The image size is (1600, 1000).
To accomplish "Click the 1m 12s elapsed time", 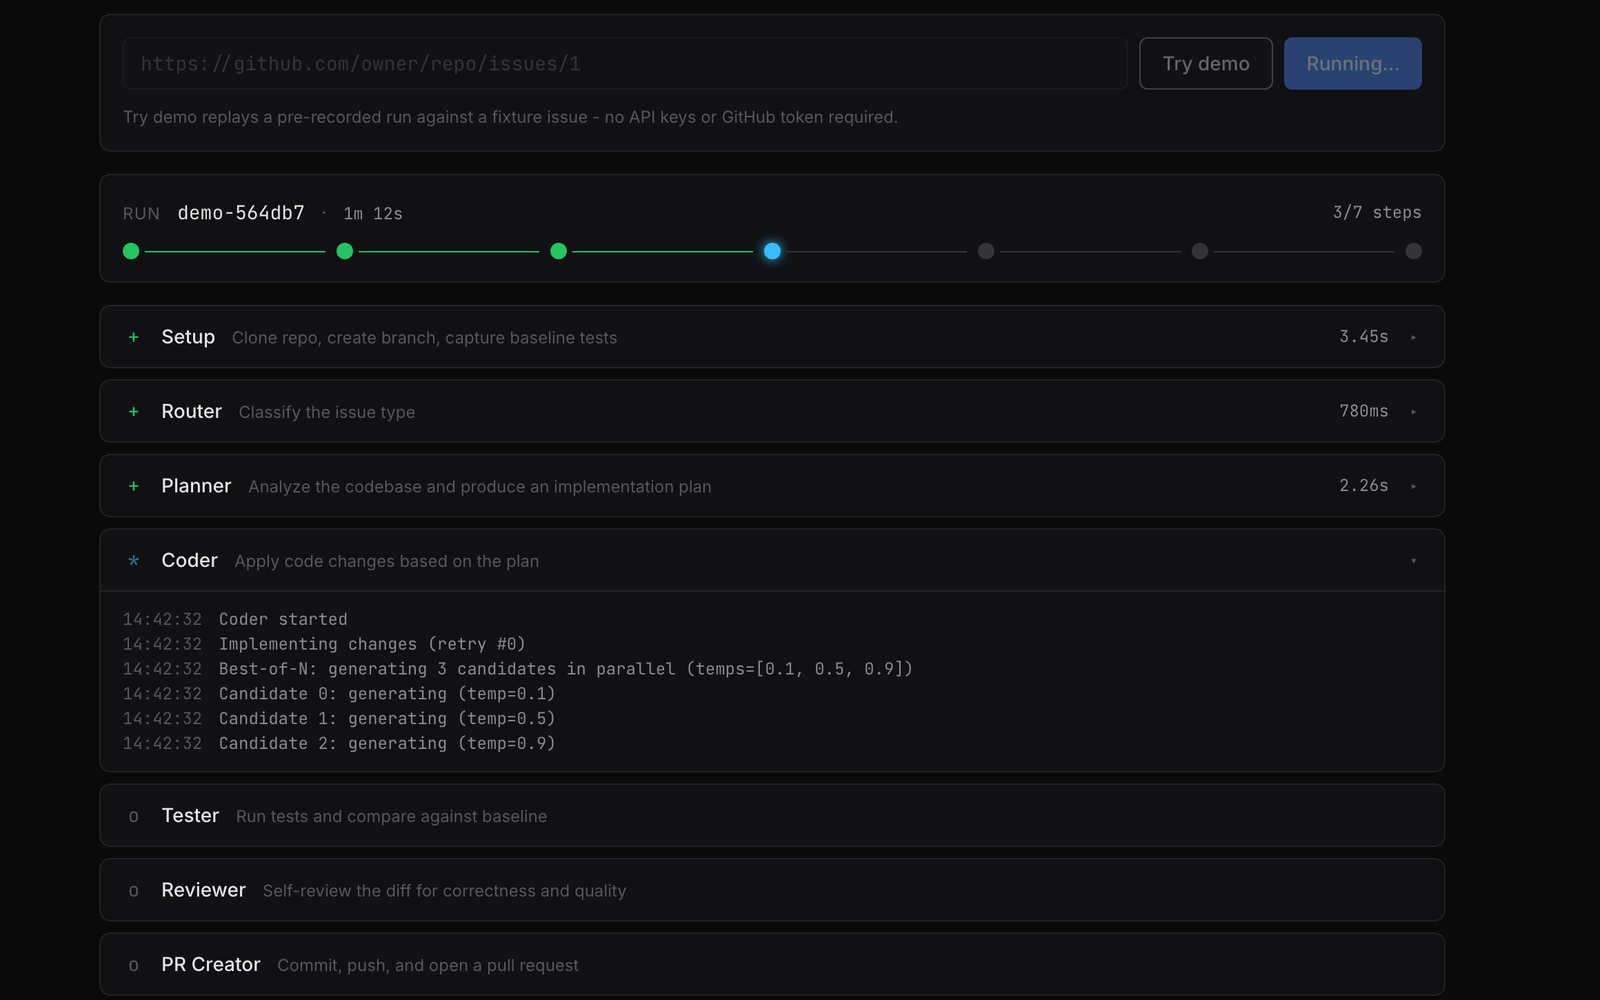I will (373, 214).
